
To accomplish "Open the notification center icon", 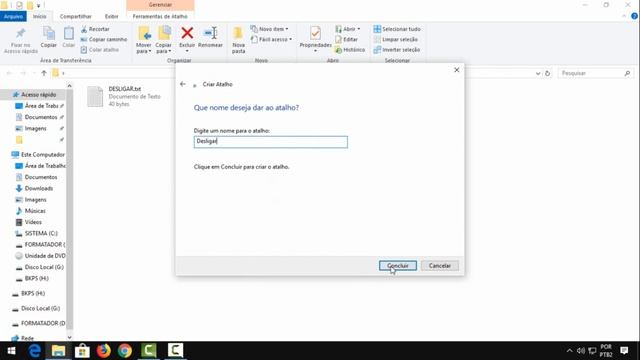I will click(624, 351).
